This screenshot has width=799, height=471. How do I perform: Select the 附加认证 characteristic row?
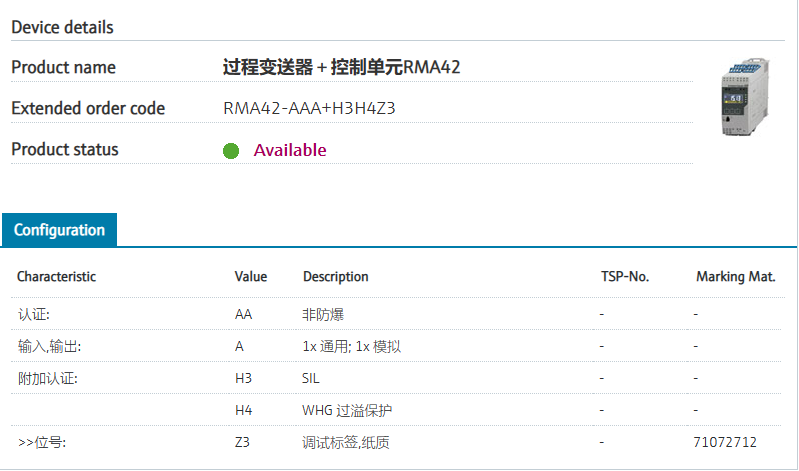click(47, 378)
